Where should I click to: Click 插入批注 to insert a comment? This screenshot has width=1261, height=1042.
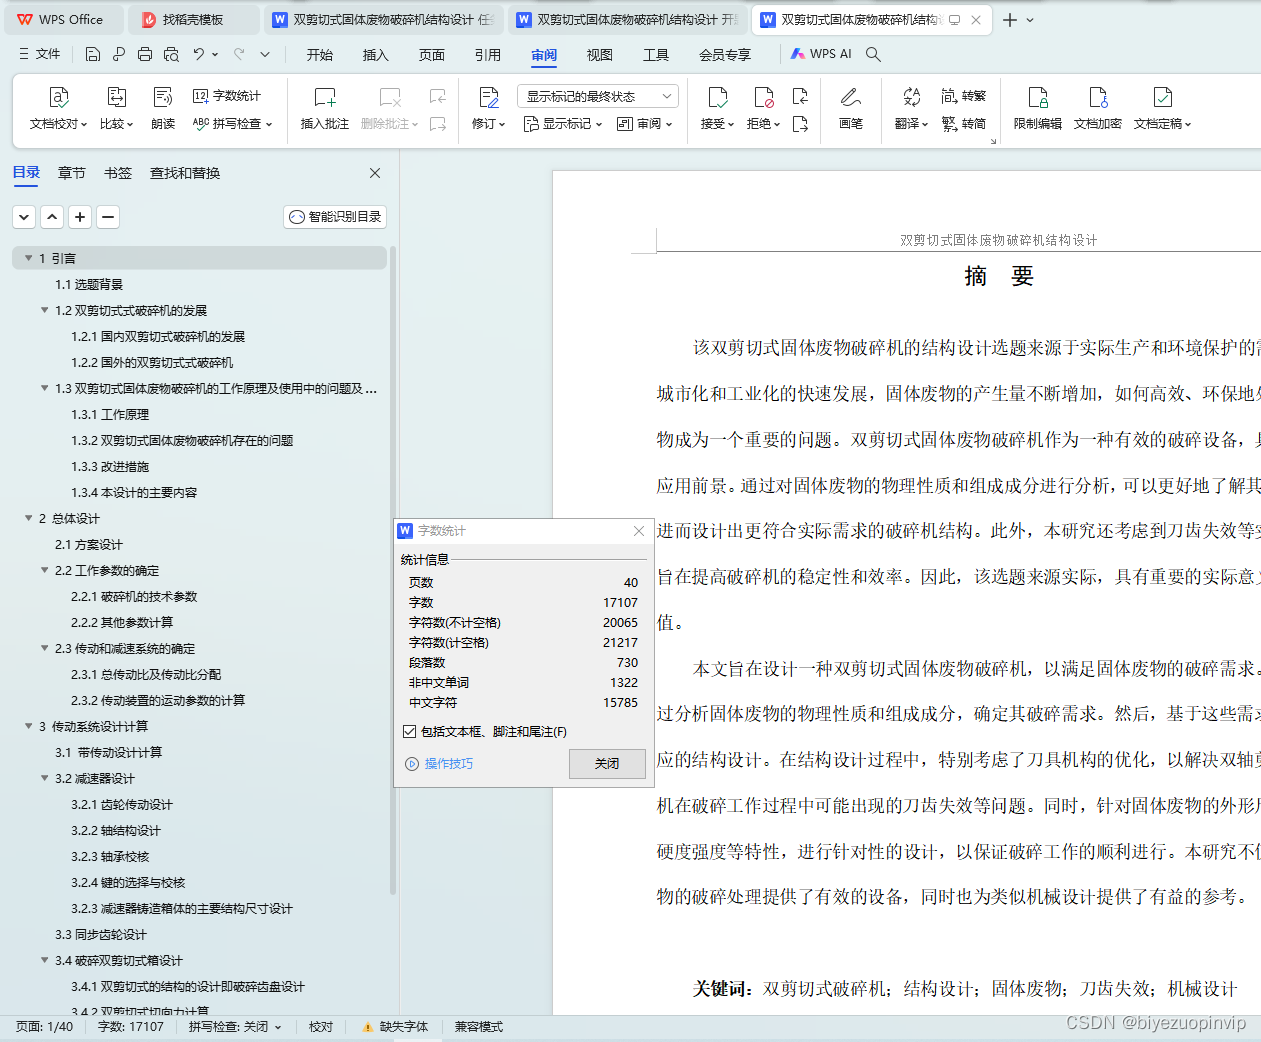click(x=325, y=109)
